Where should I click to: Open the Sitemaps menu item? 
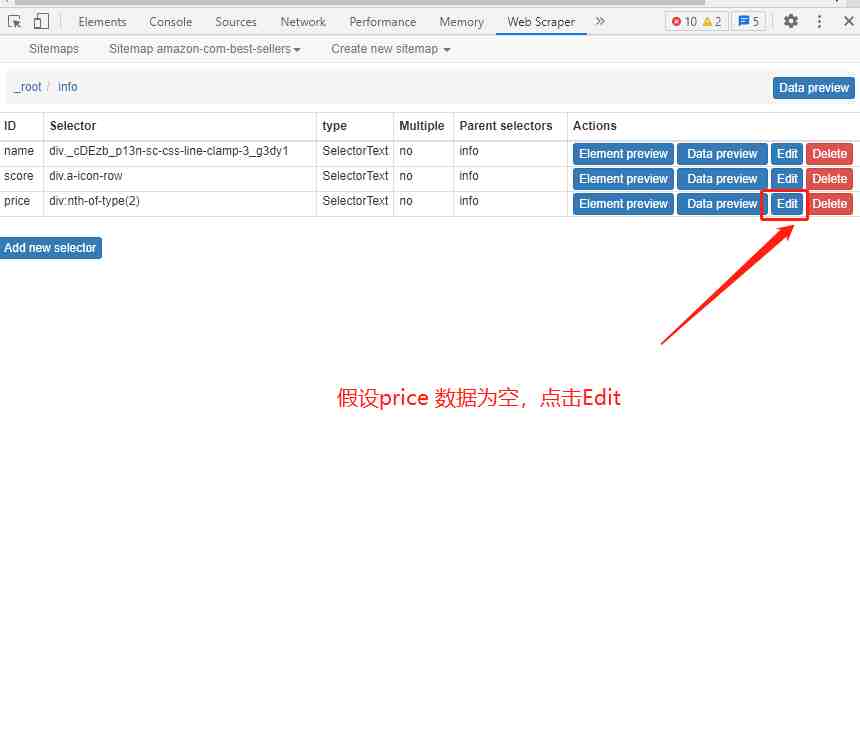(x=54, y=49)
